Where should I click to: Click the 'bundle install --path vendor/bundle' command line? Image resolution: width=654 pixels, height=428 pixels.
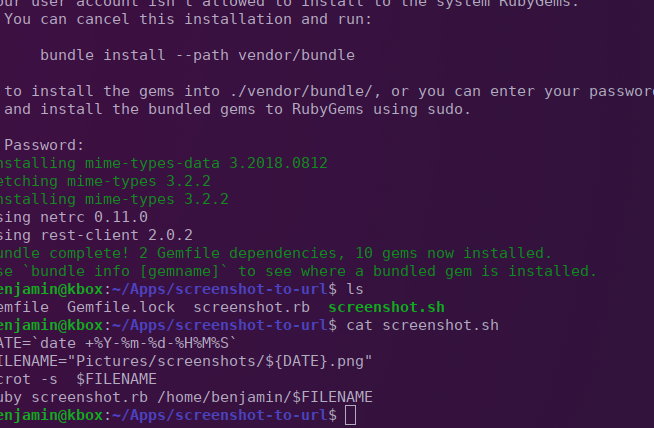click(x=197, y=55)
